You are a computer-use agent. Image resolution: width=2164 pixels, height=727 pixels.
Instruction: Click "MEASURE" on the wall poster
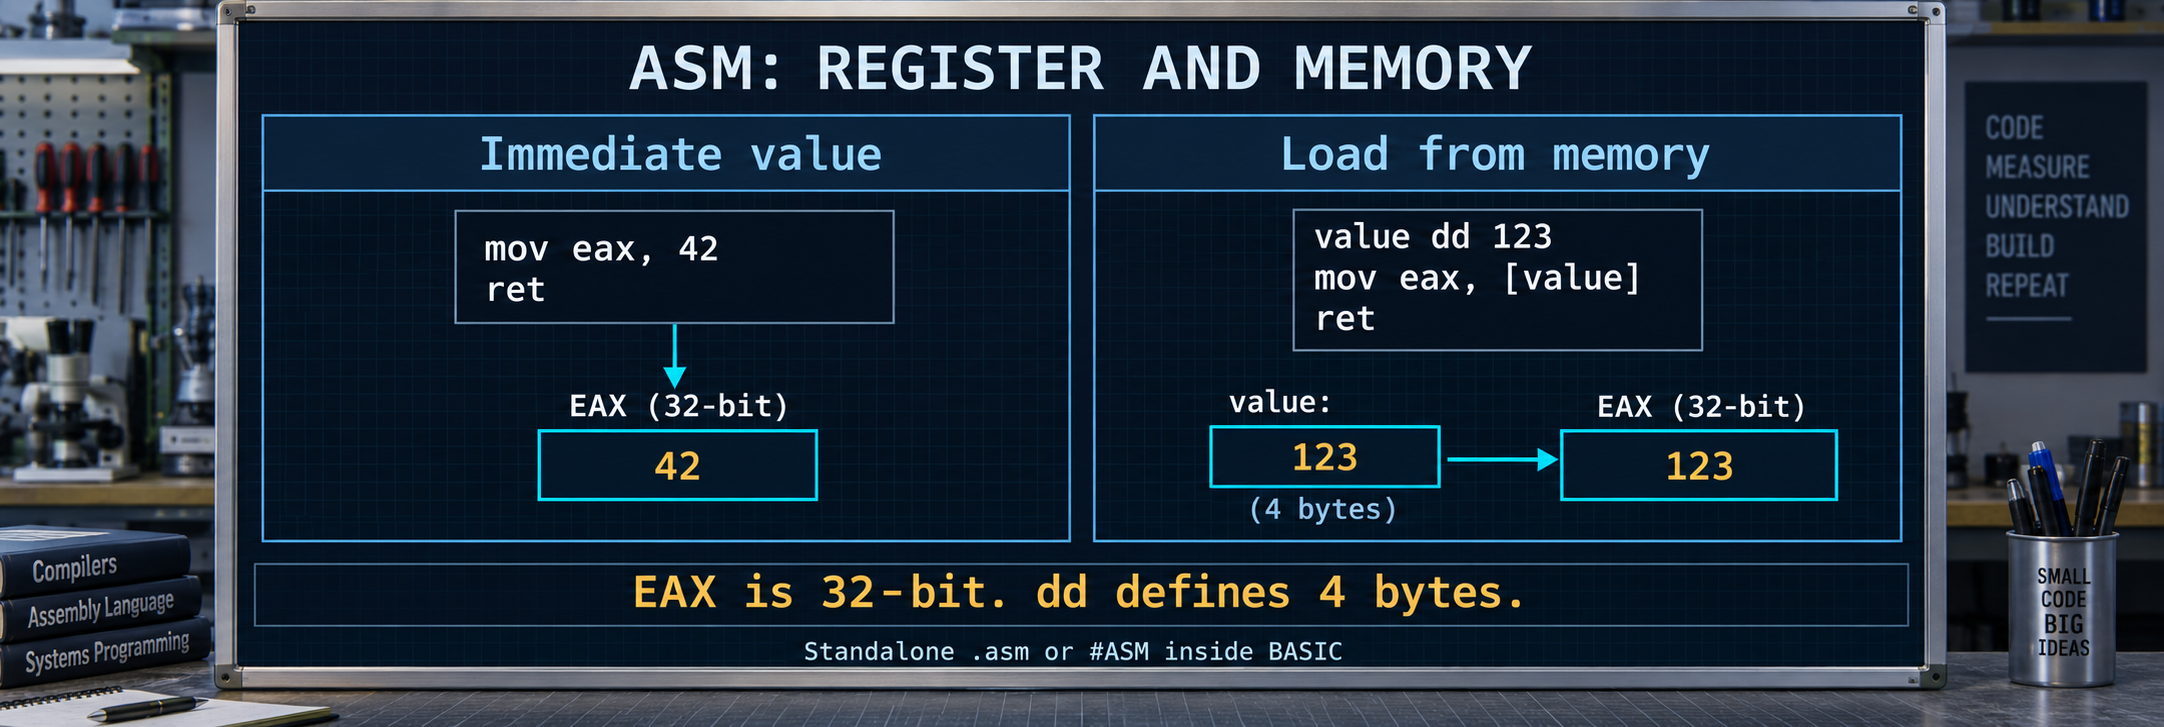coord(2037,167)
